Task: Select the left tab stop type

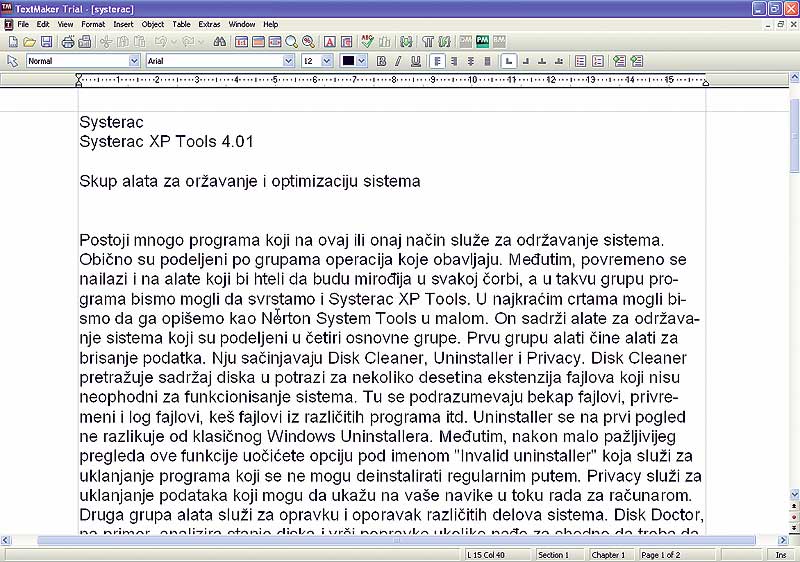Action: pyautogui.click(x=509, y=61)
